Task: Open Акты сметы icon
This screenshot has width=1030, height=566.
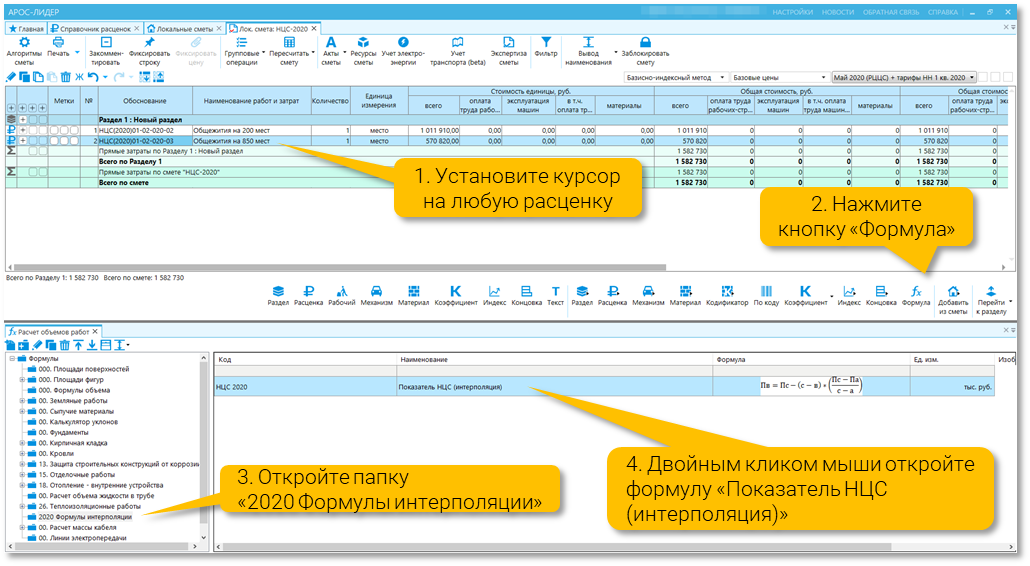Action: tap(331, 43)
